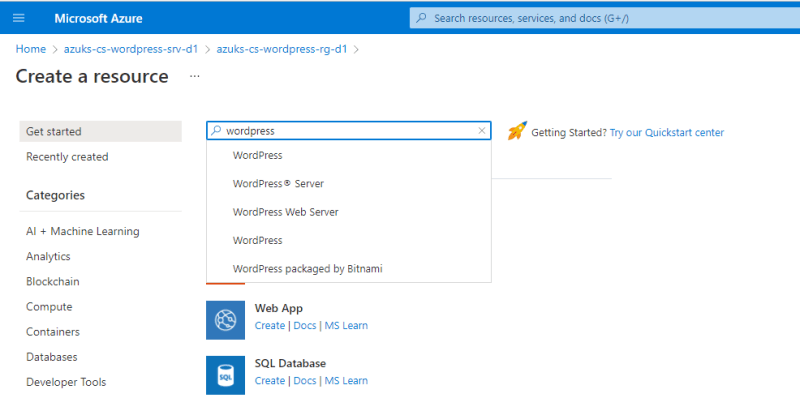Open Analytics category

pos(48,256)
